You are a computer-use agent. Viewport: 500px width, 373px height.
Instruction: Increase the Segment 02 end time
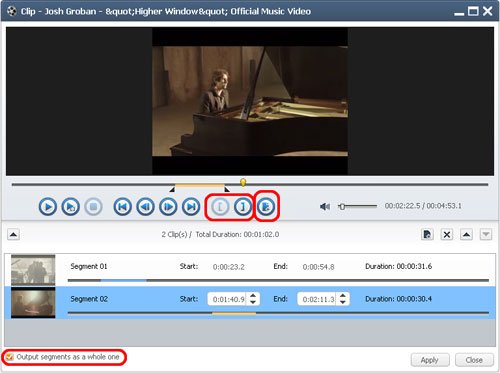pos(343,296)
